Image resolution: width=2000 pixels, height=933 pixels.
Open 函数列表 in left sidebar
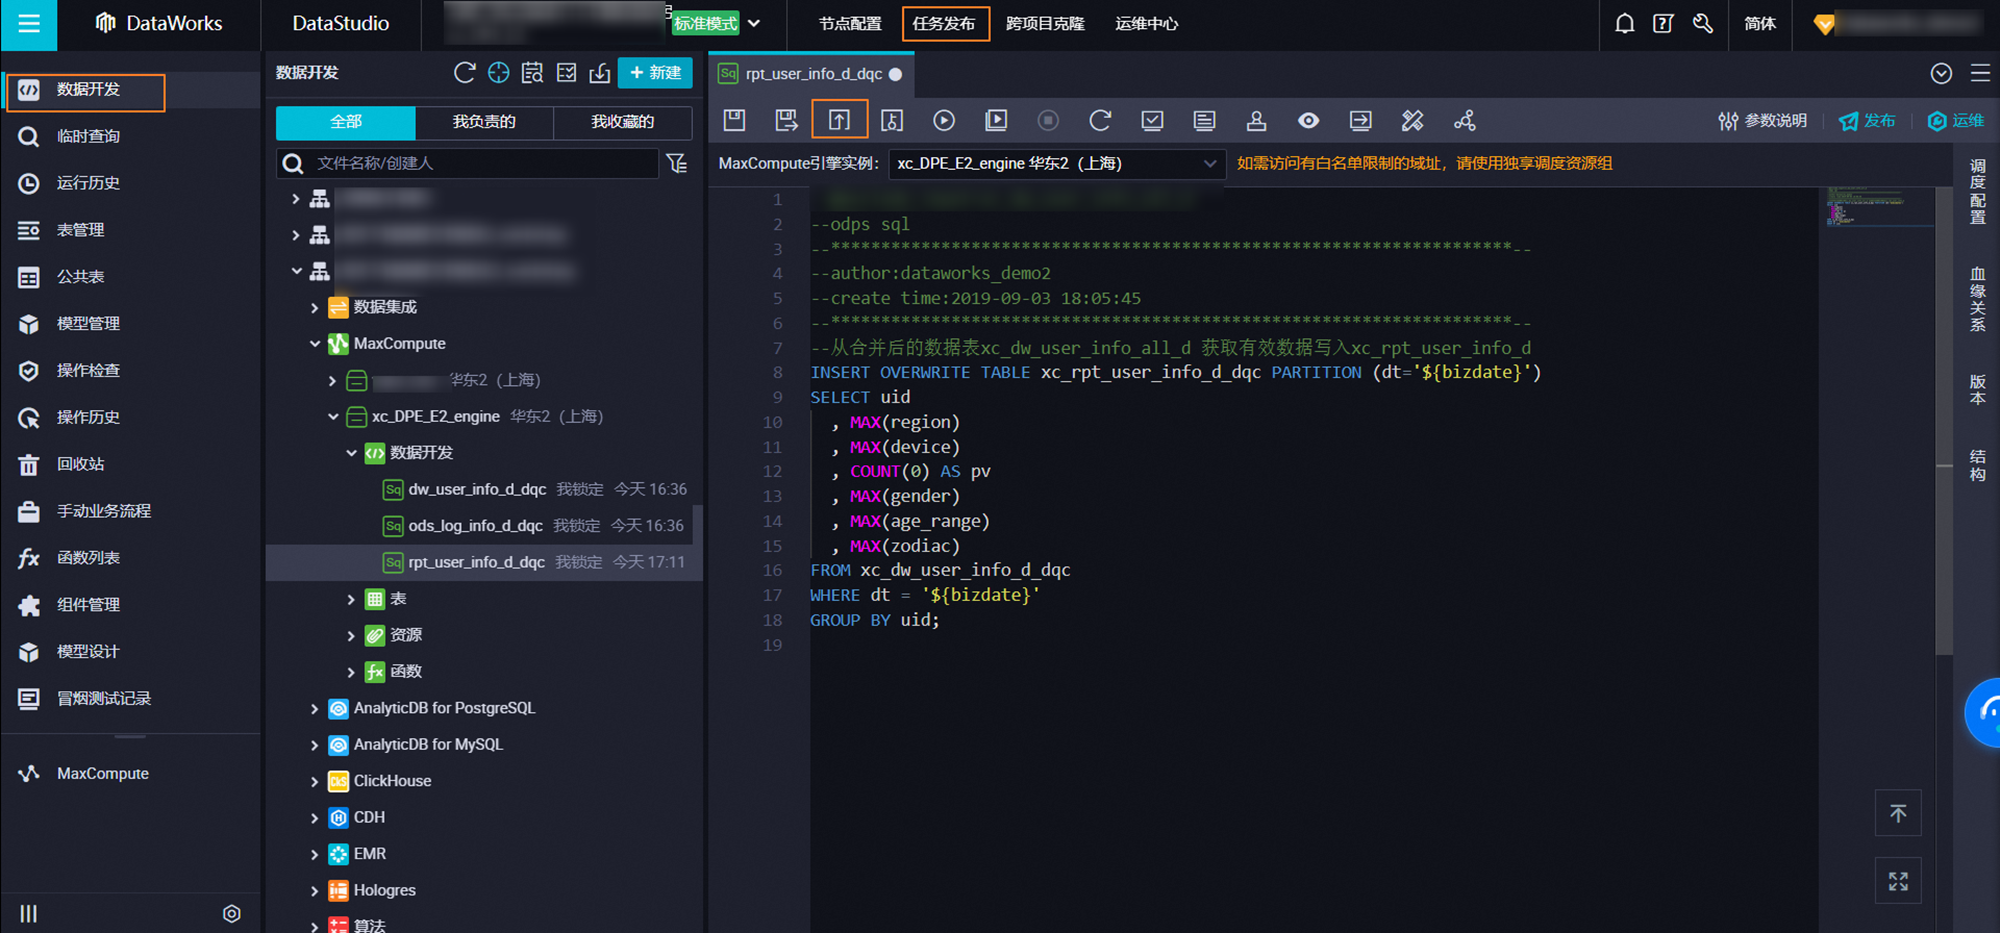[88, 558]
